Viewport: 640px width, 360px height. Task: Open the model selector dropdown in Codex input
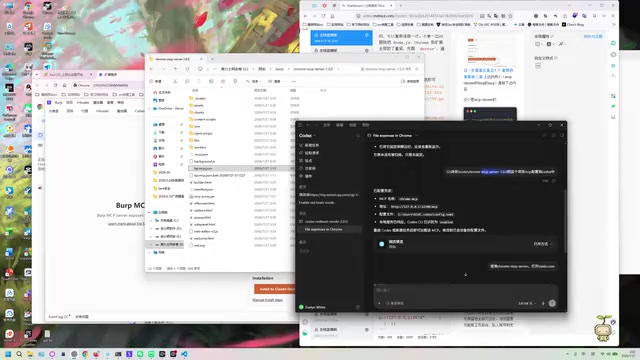tap(526, 303)
